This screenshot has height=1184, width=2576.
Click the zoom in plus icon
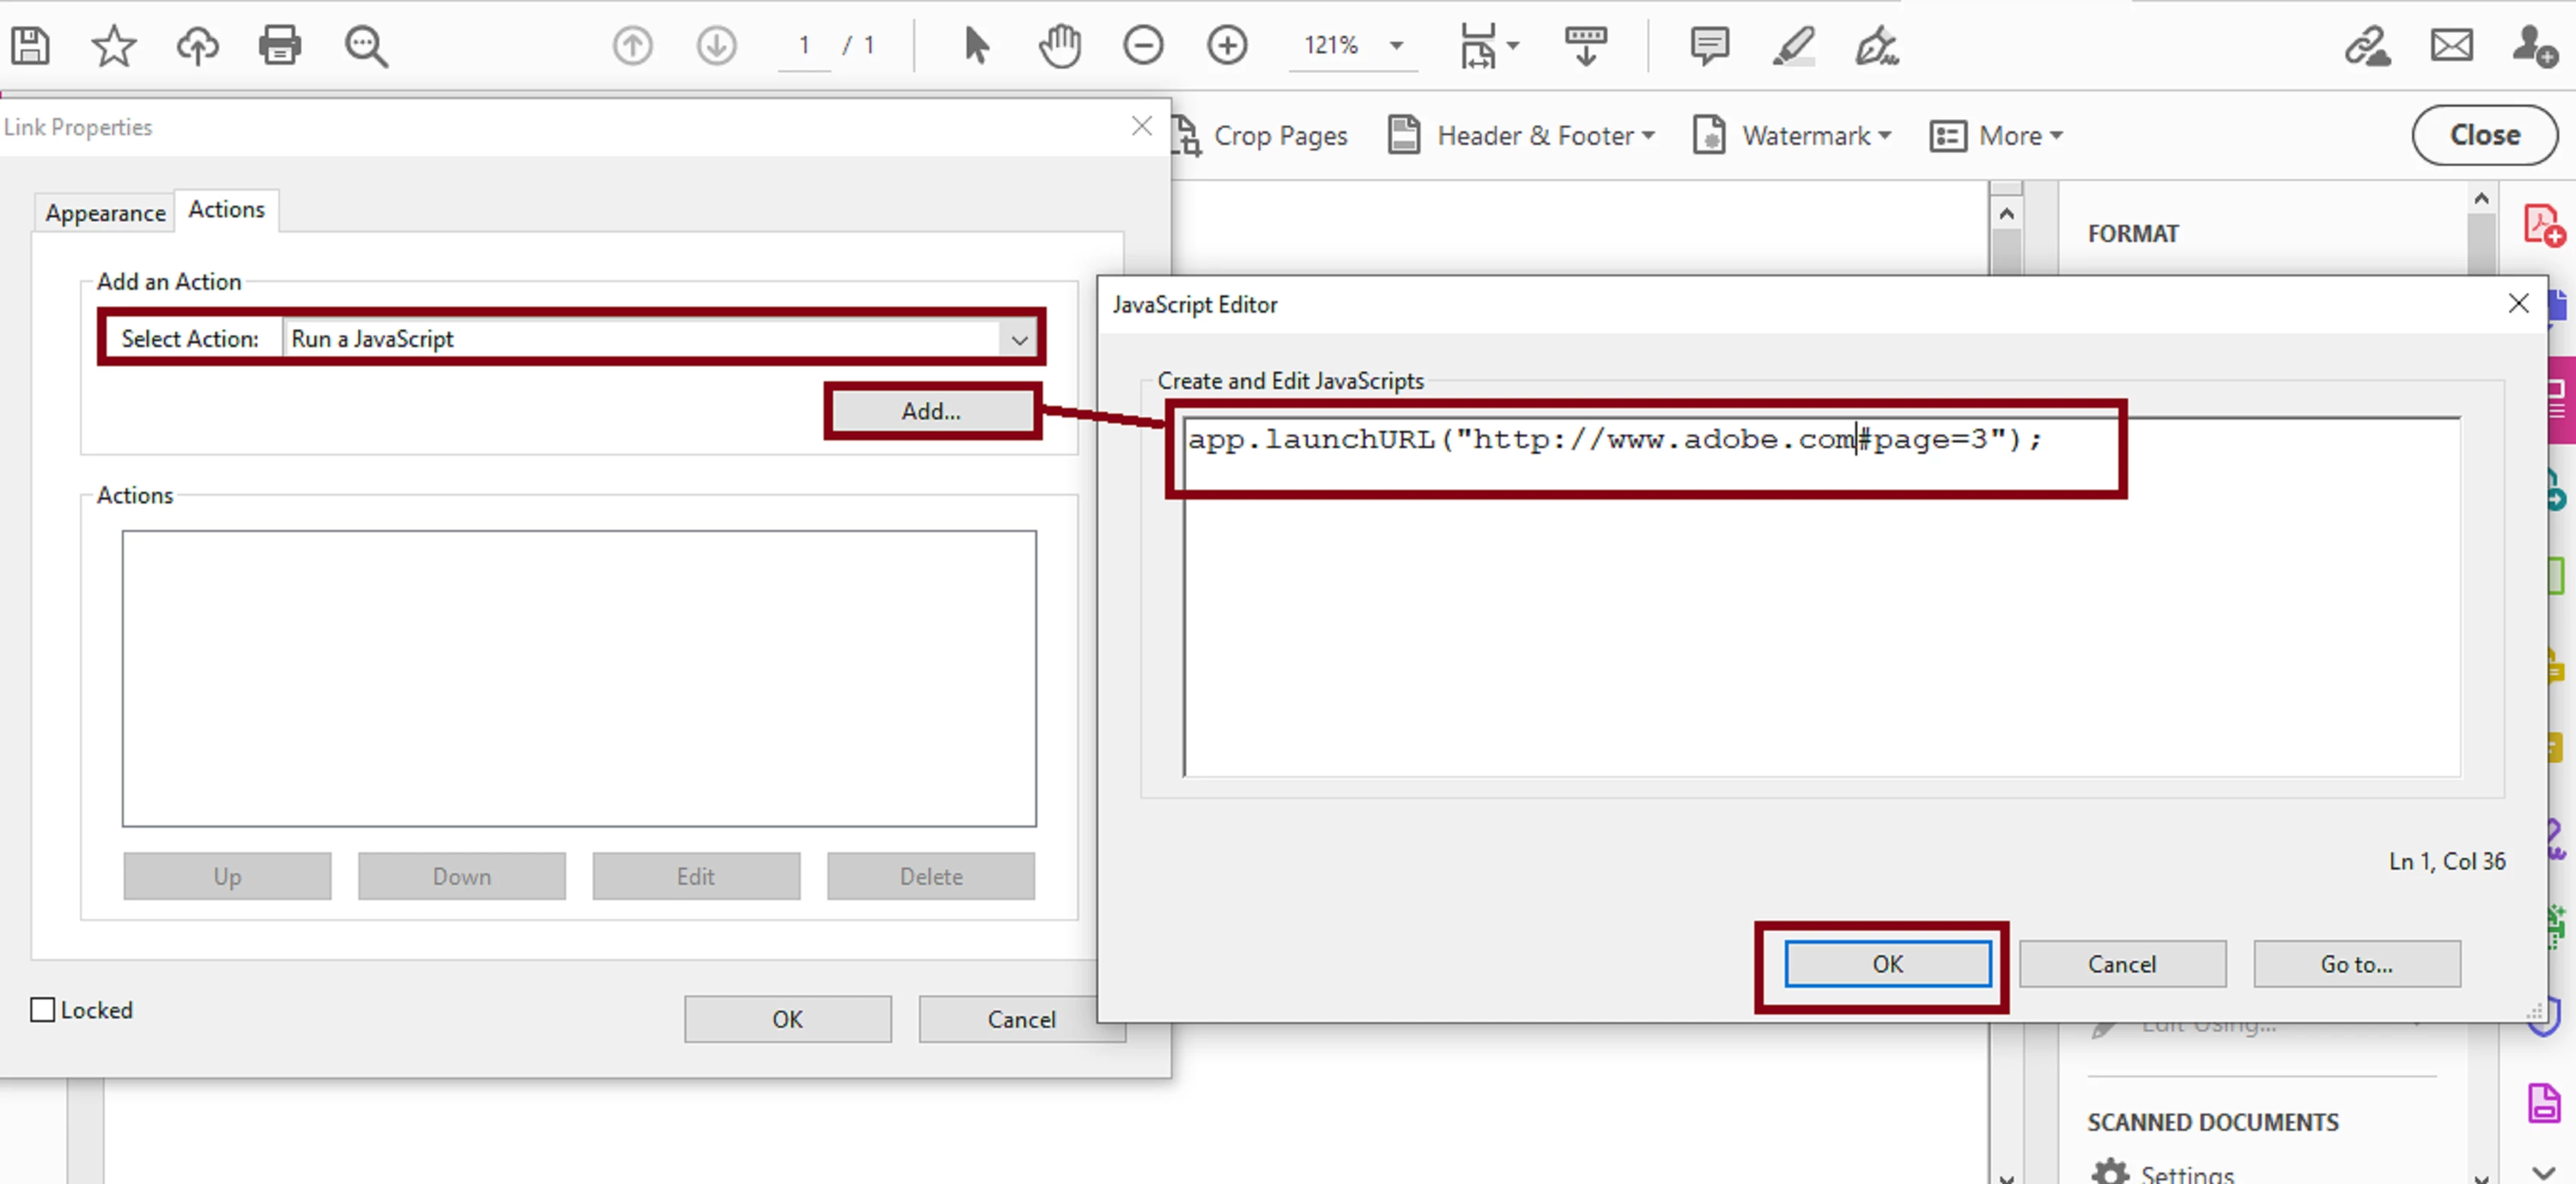[x=1226, y=45]
